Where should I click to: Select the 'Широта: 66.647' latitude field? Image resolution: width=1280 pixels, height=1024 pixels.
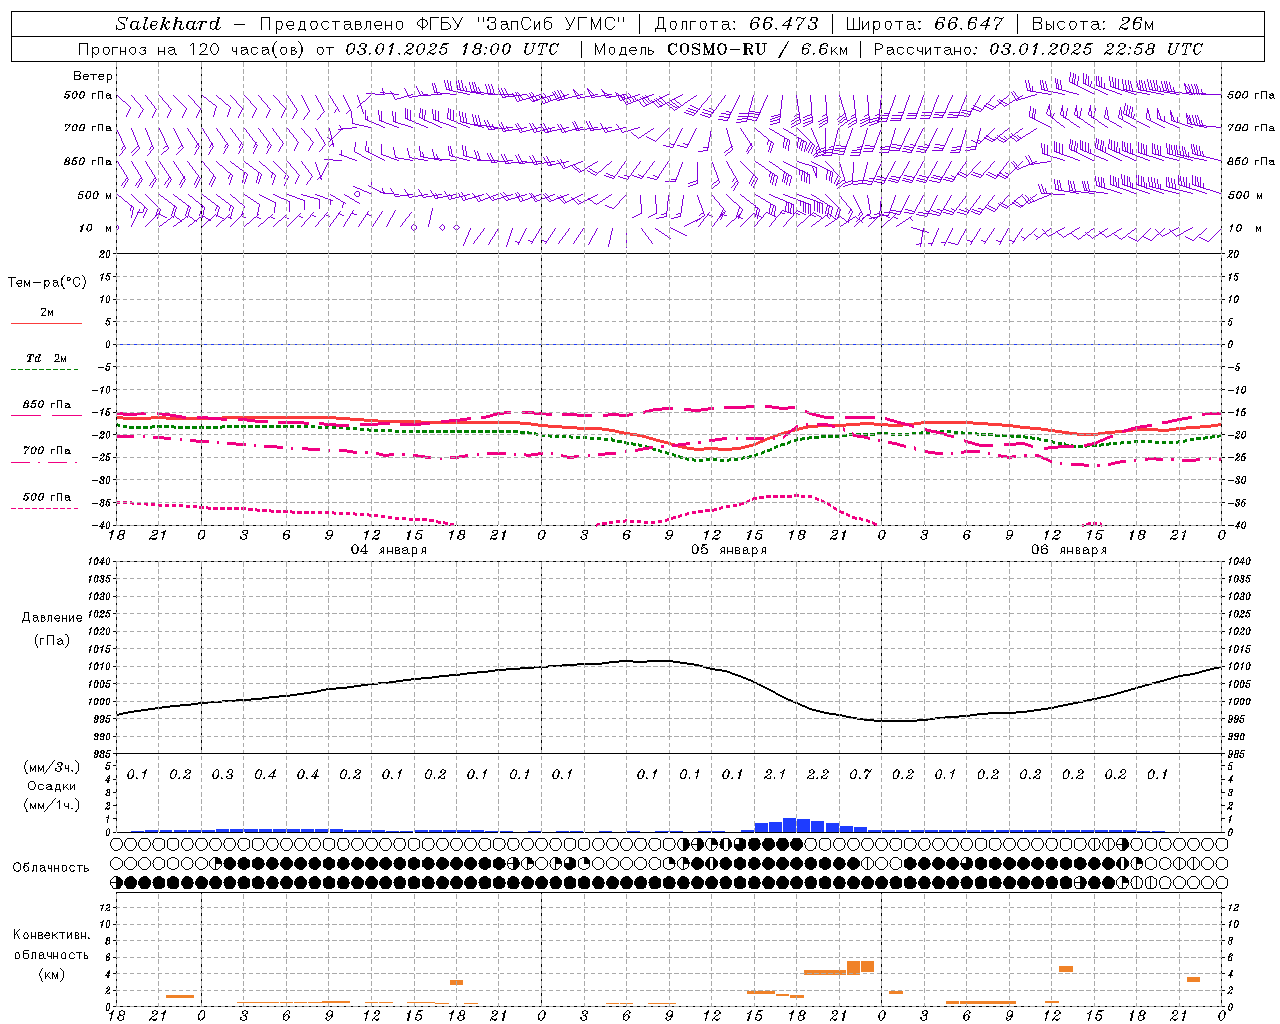click(x=925, y=24)
